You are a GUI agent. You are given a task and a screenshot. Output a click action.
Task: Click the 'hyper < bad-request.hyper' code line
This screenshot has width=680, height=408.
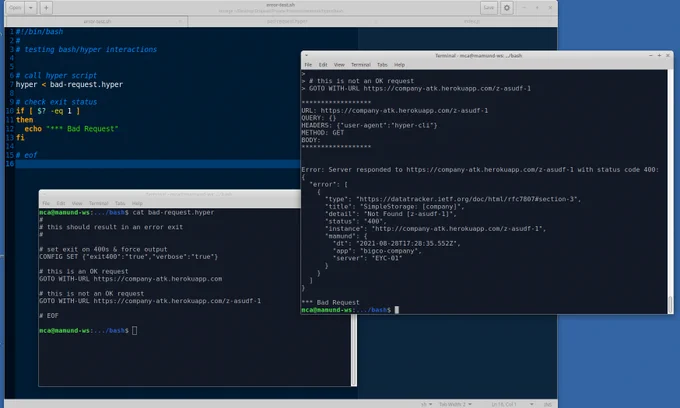[x=69, y=85]
